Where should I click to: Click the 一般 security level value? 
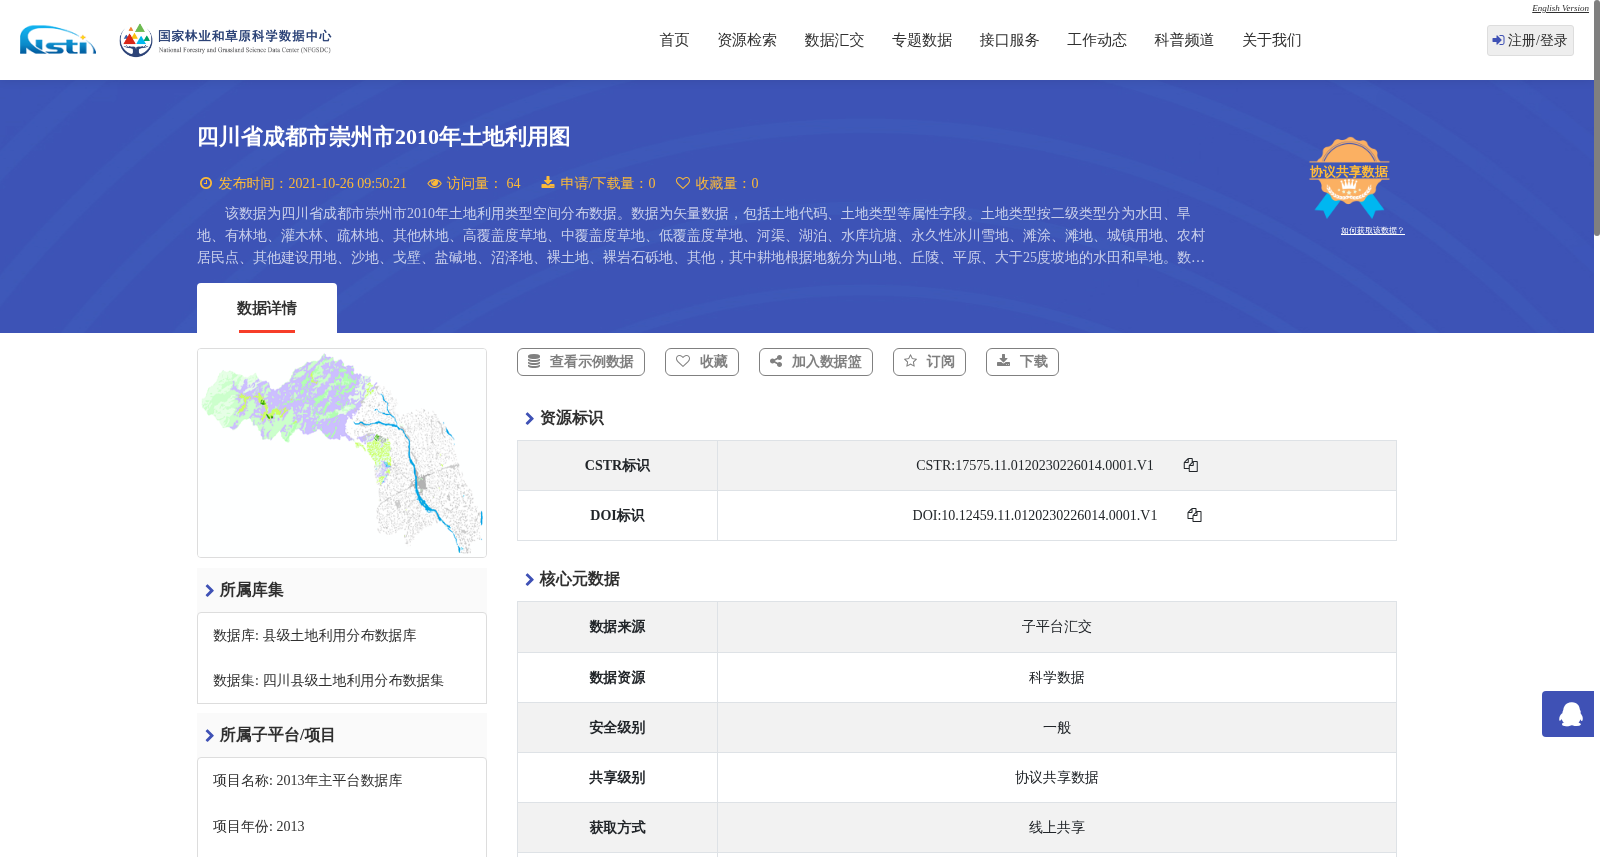[1057, 728]
